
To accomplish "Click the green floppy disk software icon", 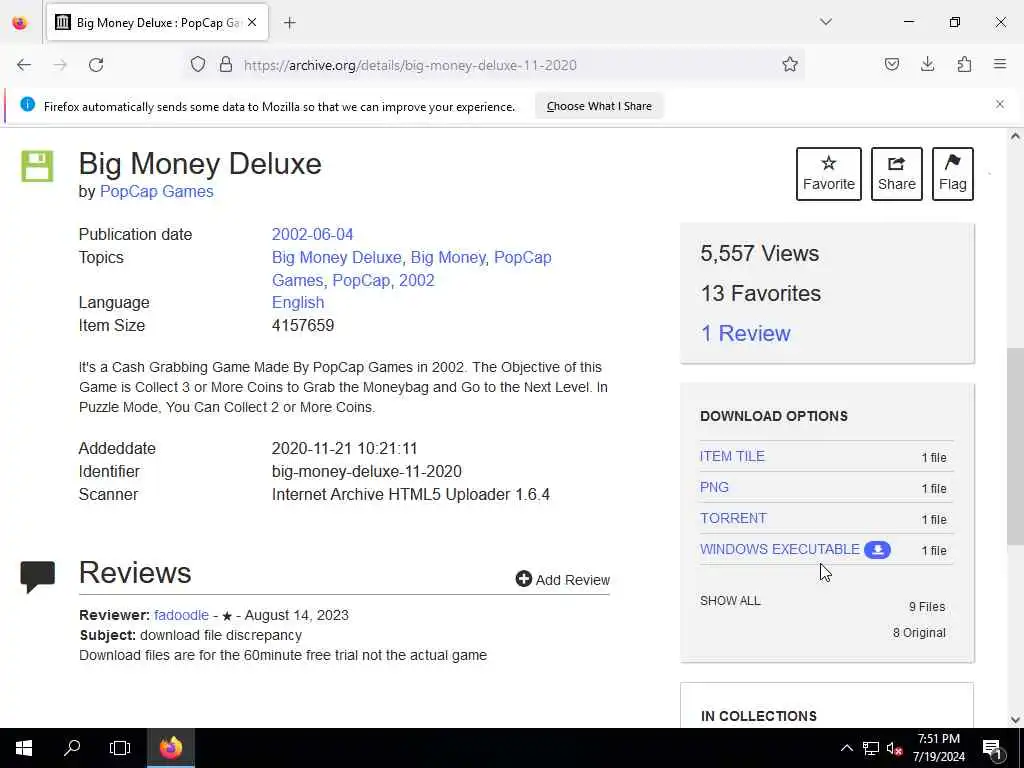I will 37,166.
